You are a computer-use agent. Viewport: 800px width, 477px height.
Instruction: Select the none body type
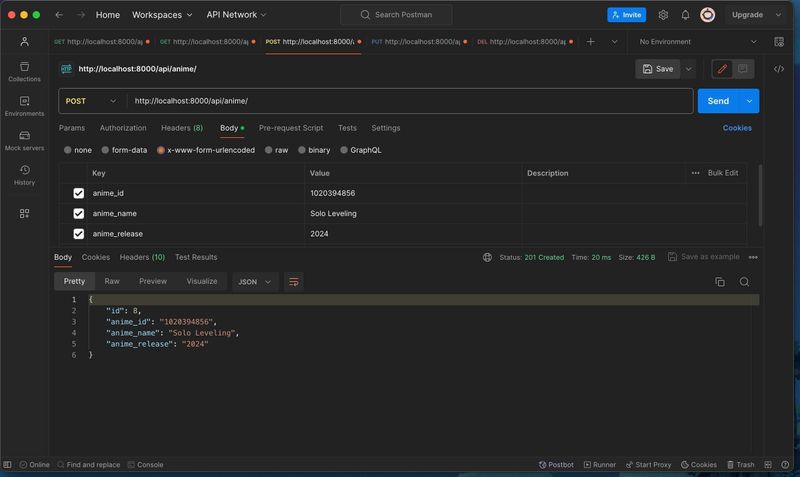[67, 150]
